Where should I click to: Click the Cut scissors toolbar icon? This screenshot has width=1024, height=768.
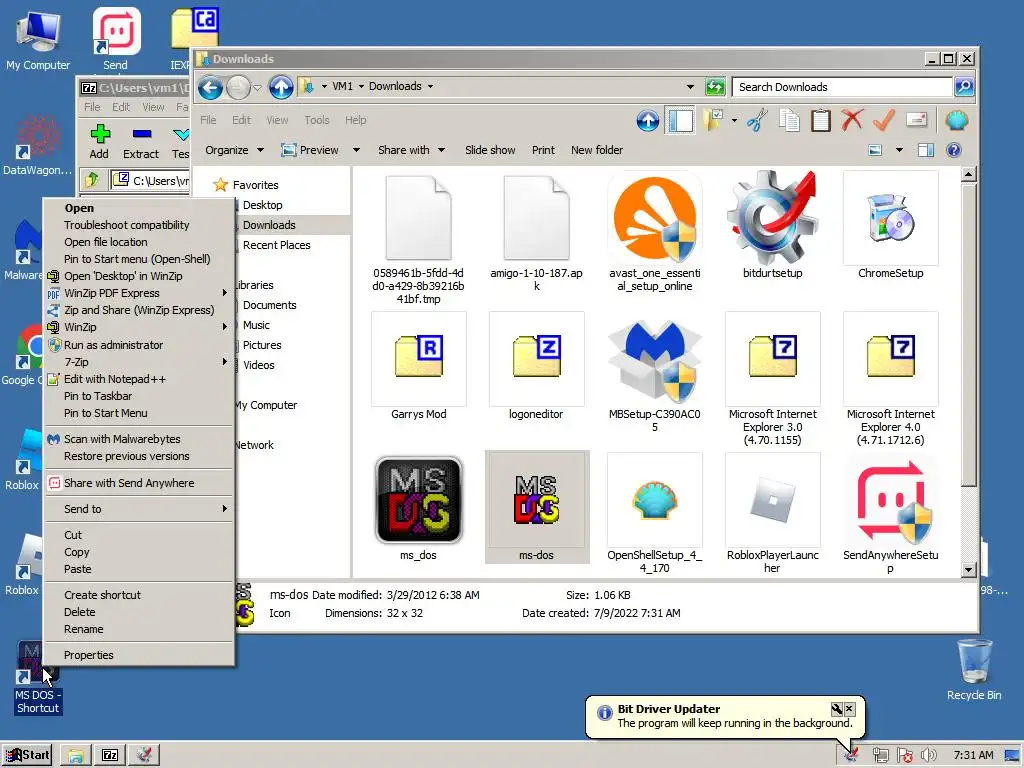[x=757, y=121]
